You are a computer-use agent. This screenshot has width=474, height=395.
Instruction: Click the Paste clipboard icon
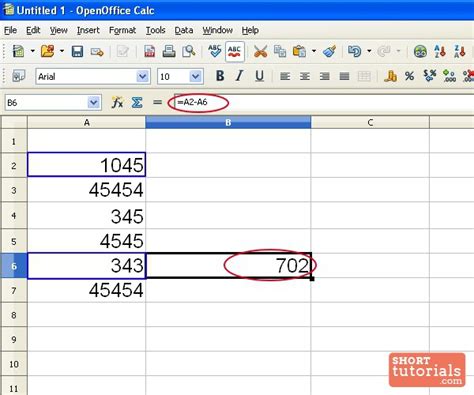pos(299,52)
